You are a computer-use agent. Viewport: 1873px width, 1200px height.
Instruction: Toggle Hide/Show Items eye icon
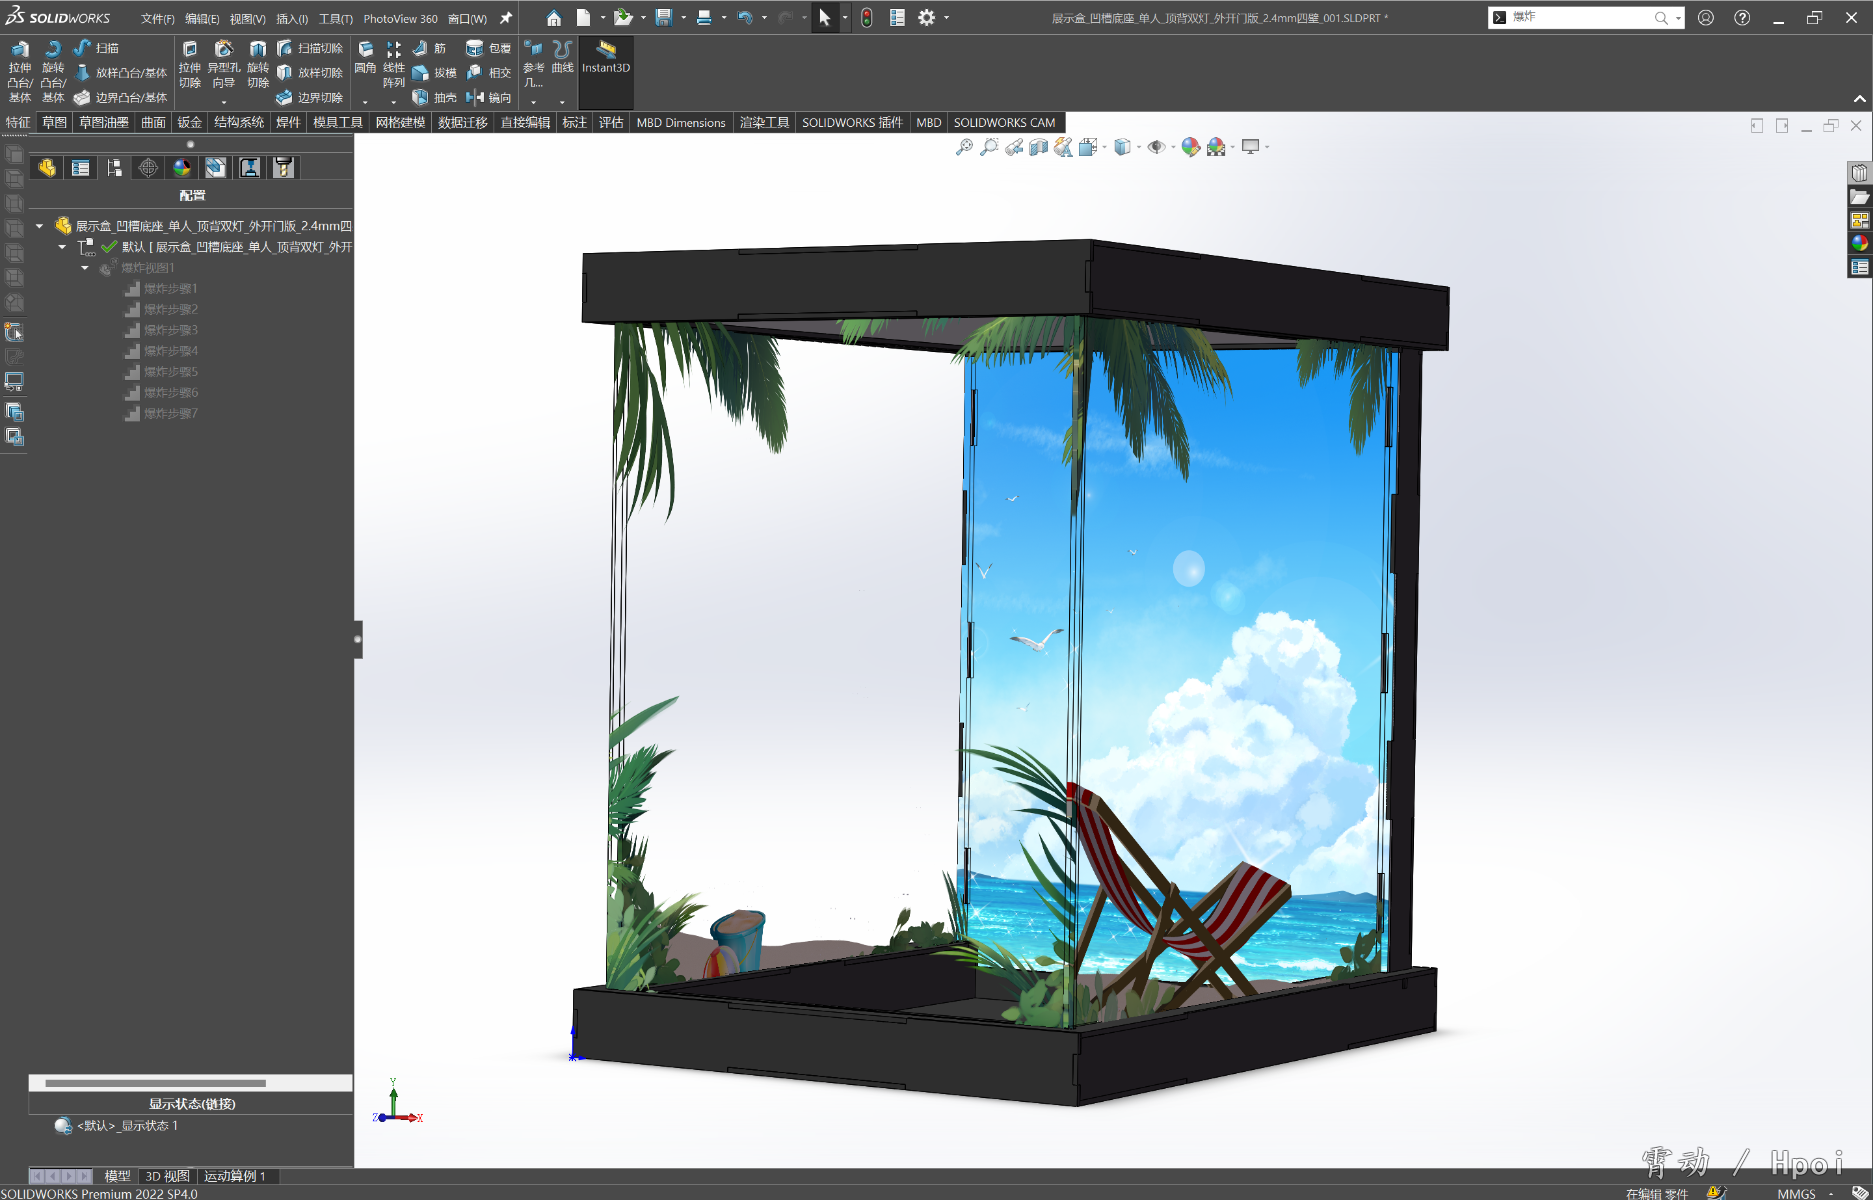1156,147
